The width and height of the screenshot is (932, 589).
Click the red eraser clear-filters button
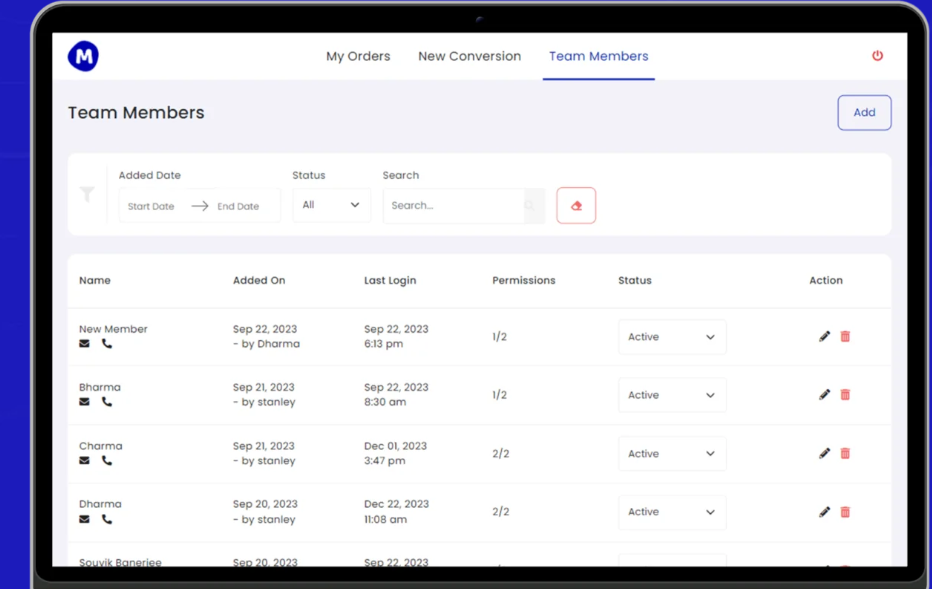point(576,205)
